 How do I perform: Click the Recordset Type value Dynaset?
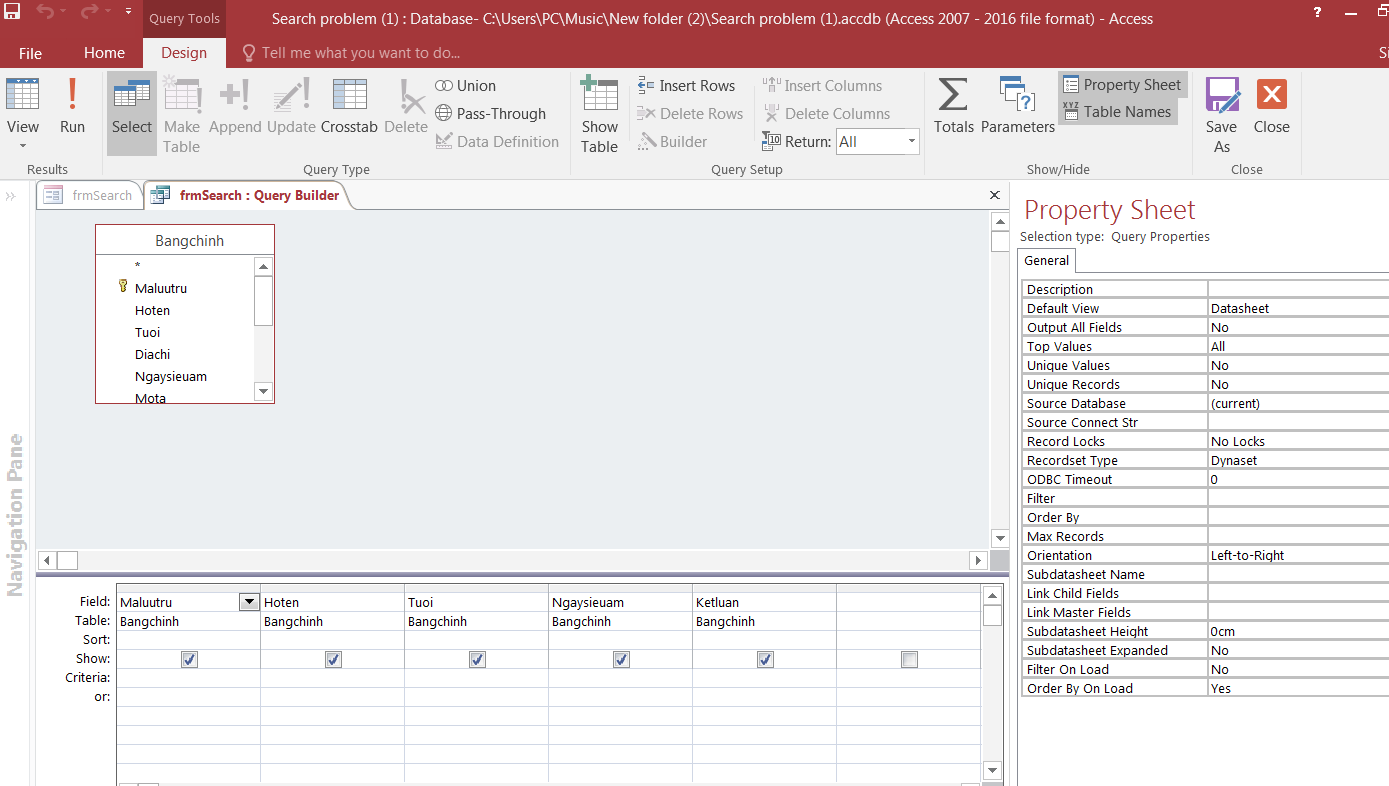tap(1298, 460)
